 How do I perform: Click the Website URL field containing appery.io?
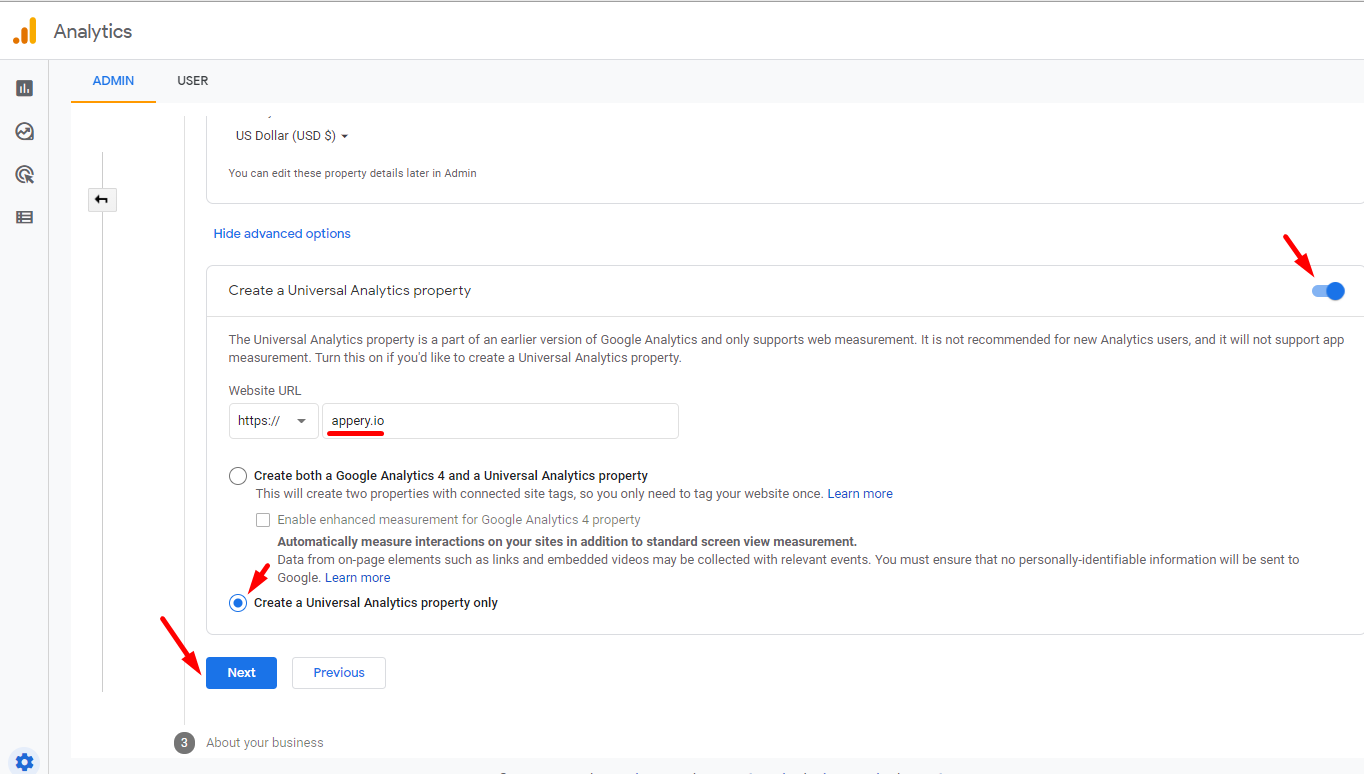(500, 421)
